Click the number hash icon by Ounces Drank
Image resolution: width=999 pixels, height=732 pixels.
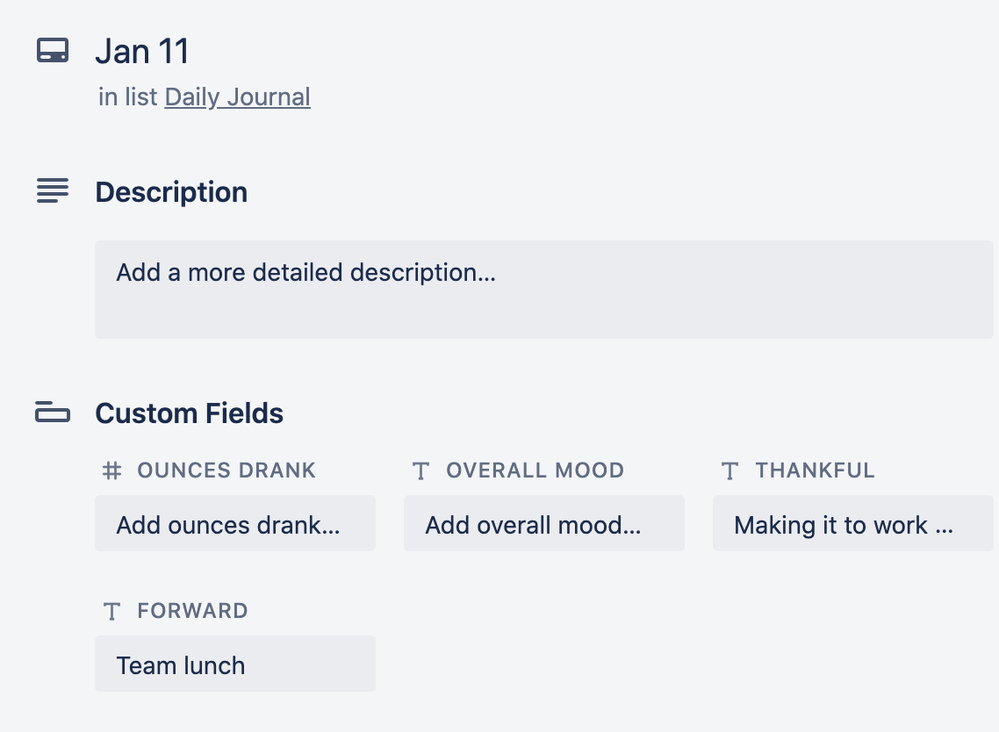click(x=112, y=470)
